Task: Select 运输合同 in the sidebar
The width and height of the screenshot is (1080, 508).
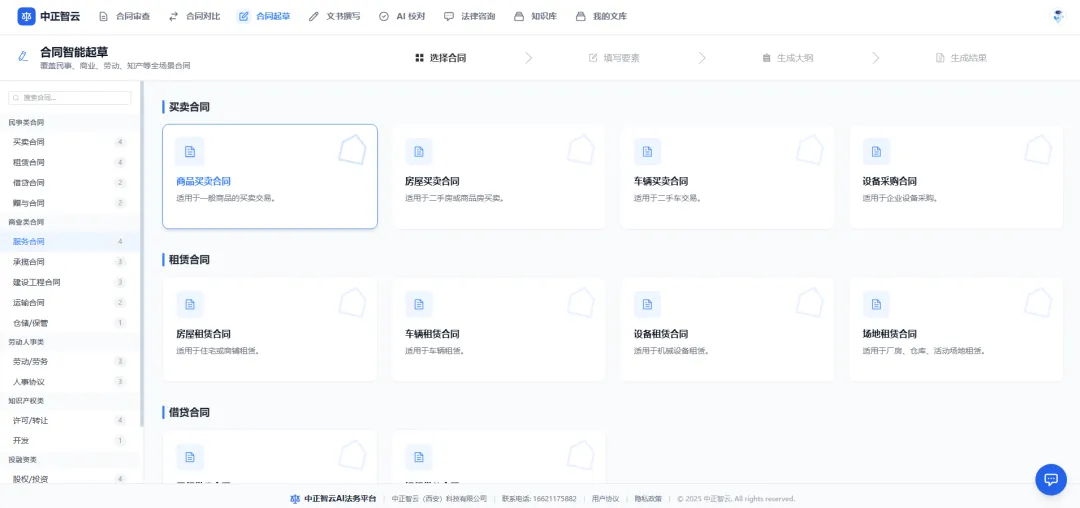Action: pos(70,302)
